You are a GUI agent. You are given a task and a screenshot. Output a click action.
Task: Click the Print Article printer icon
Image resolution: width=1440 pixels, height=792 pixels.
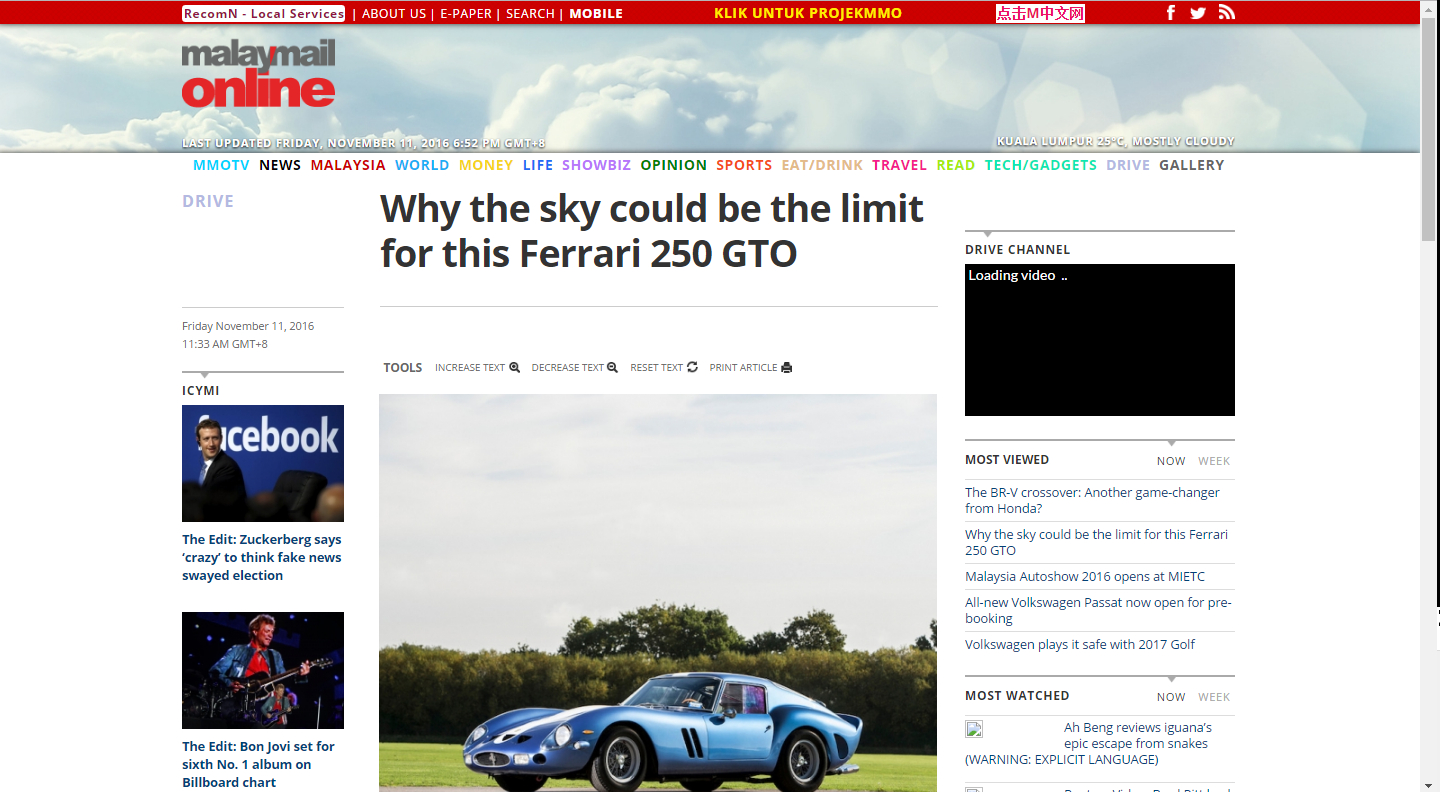[x=786, y=367]
